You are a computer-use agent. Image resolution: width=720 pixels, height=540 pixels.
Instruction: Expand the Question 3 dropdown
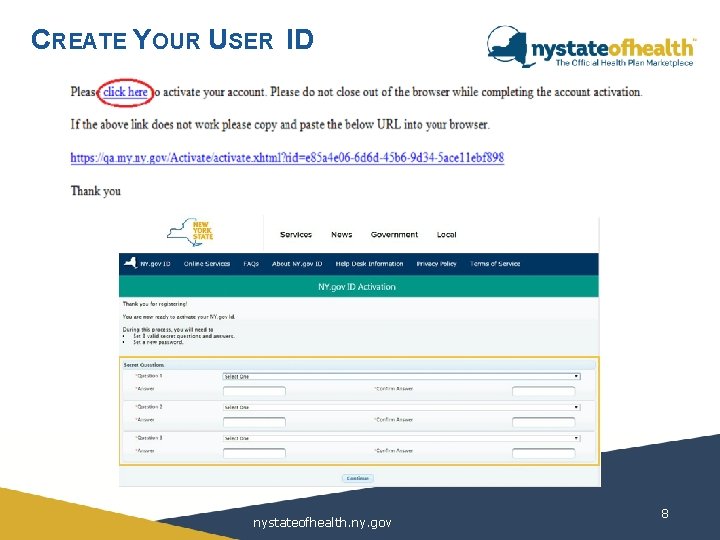401,439
